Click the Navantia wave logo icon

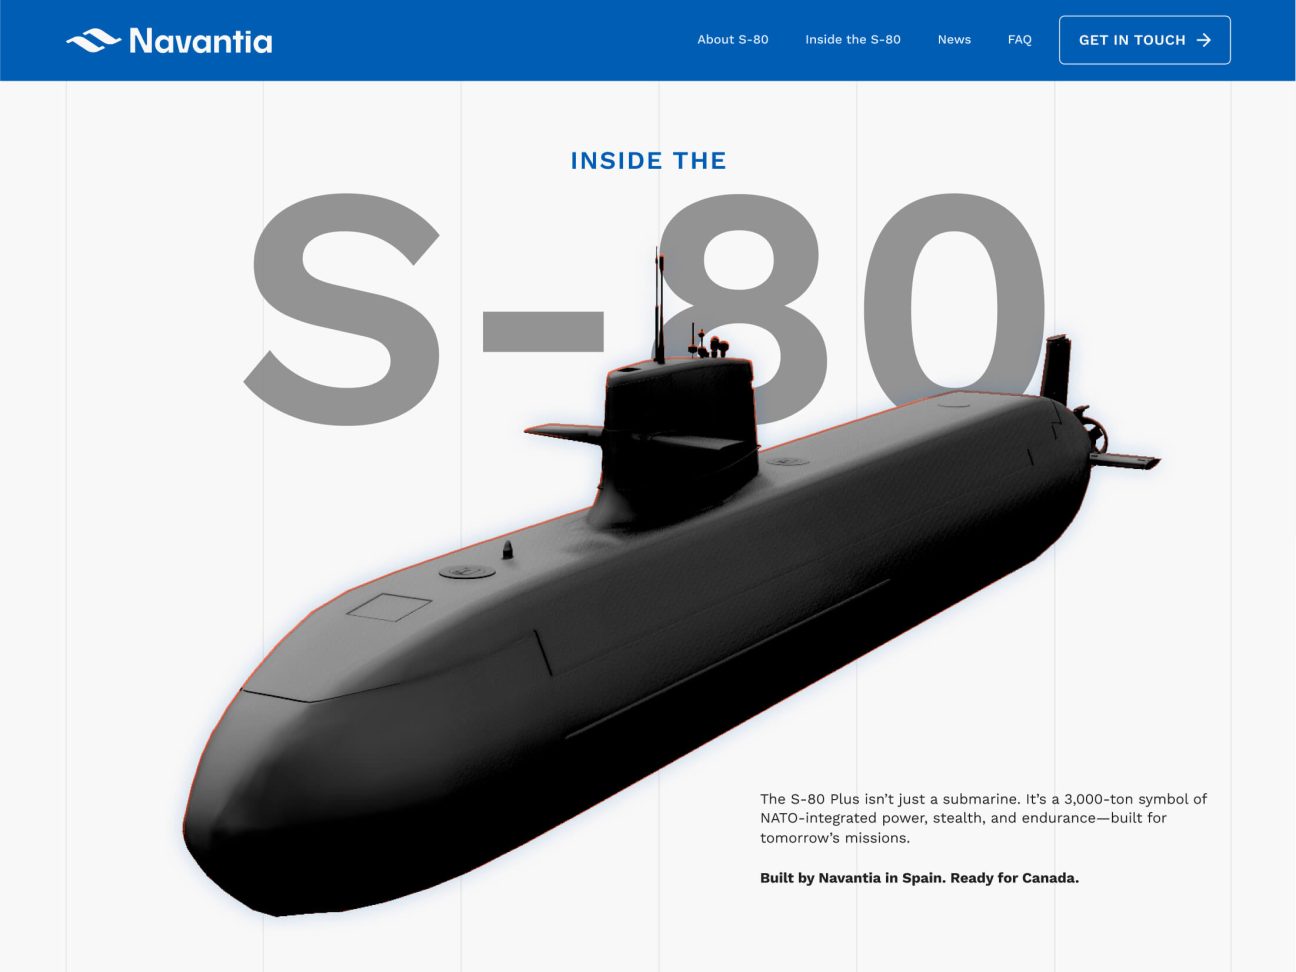[92, 40]
